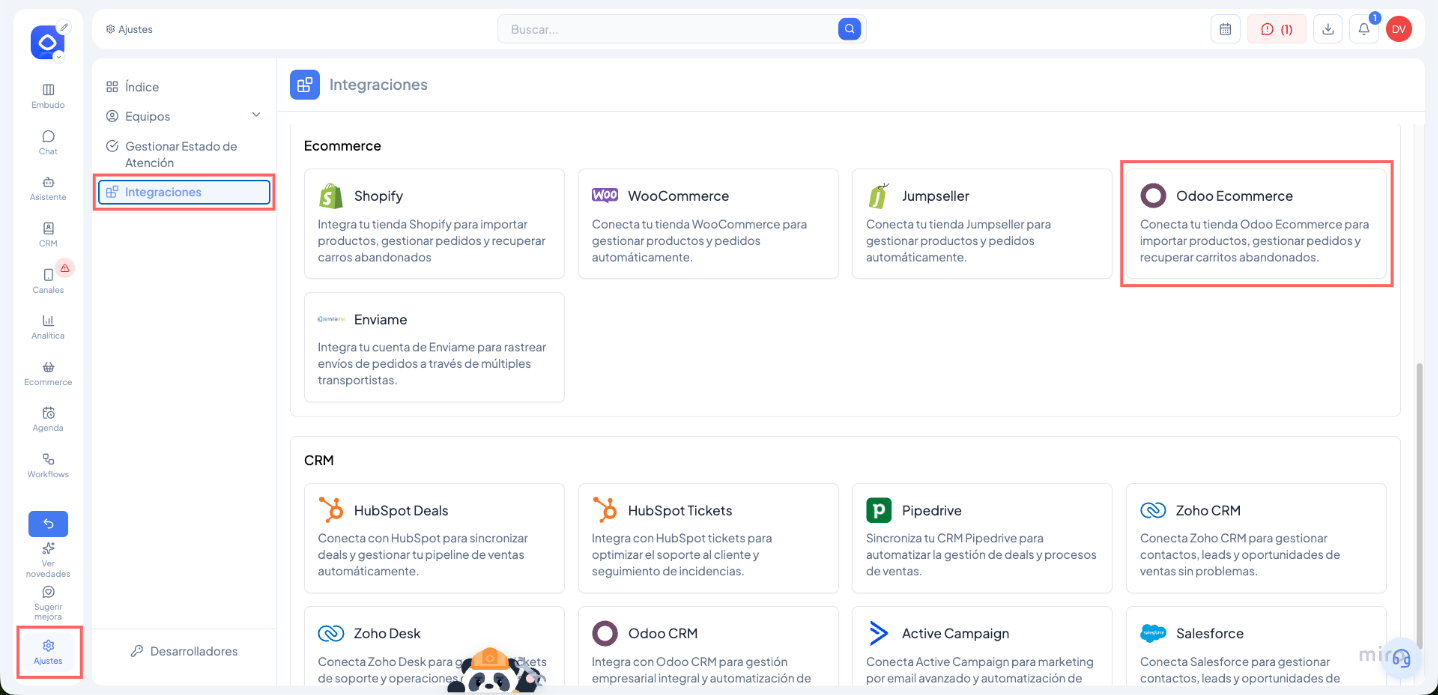Open the Canales sidebar icon
The image size is (1438, 695).
[48, 276]
